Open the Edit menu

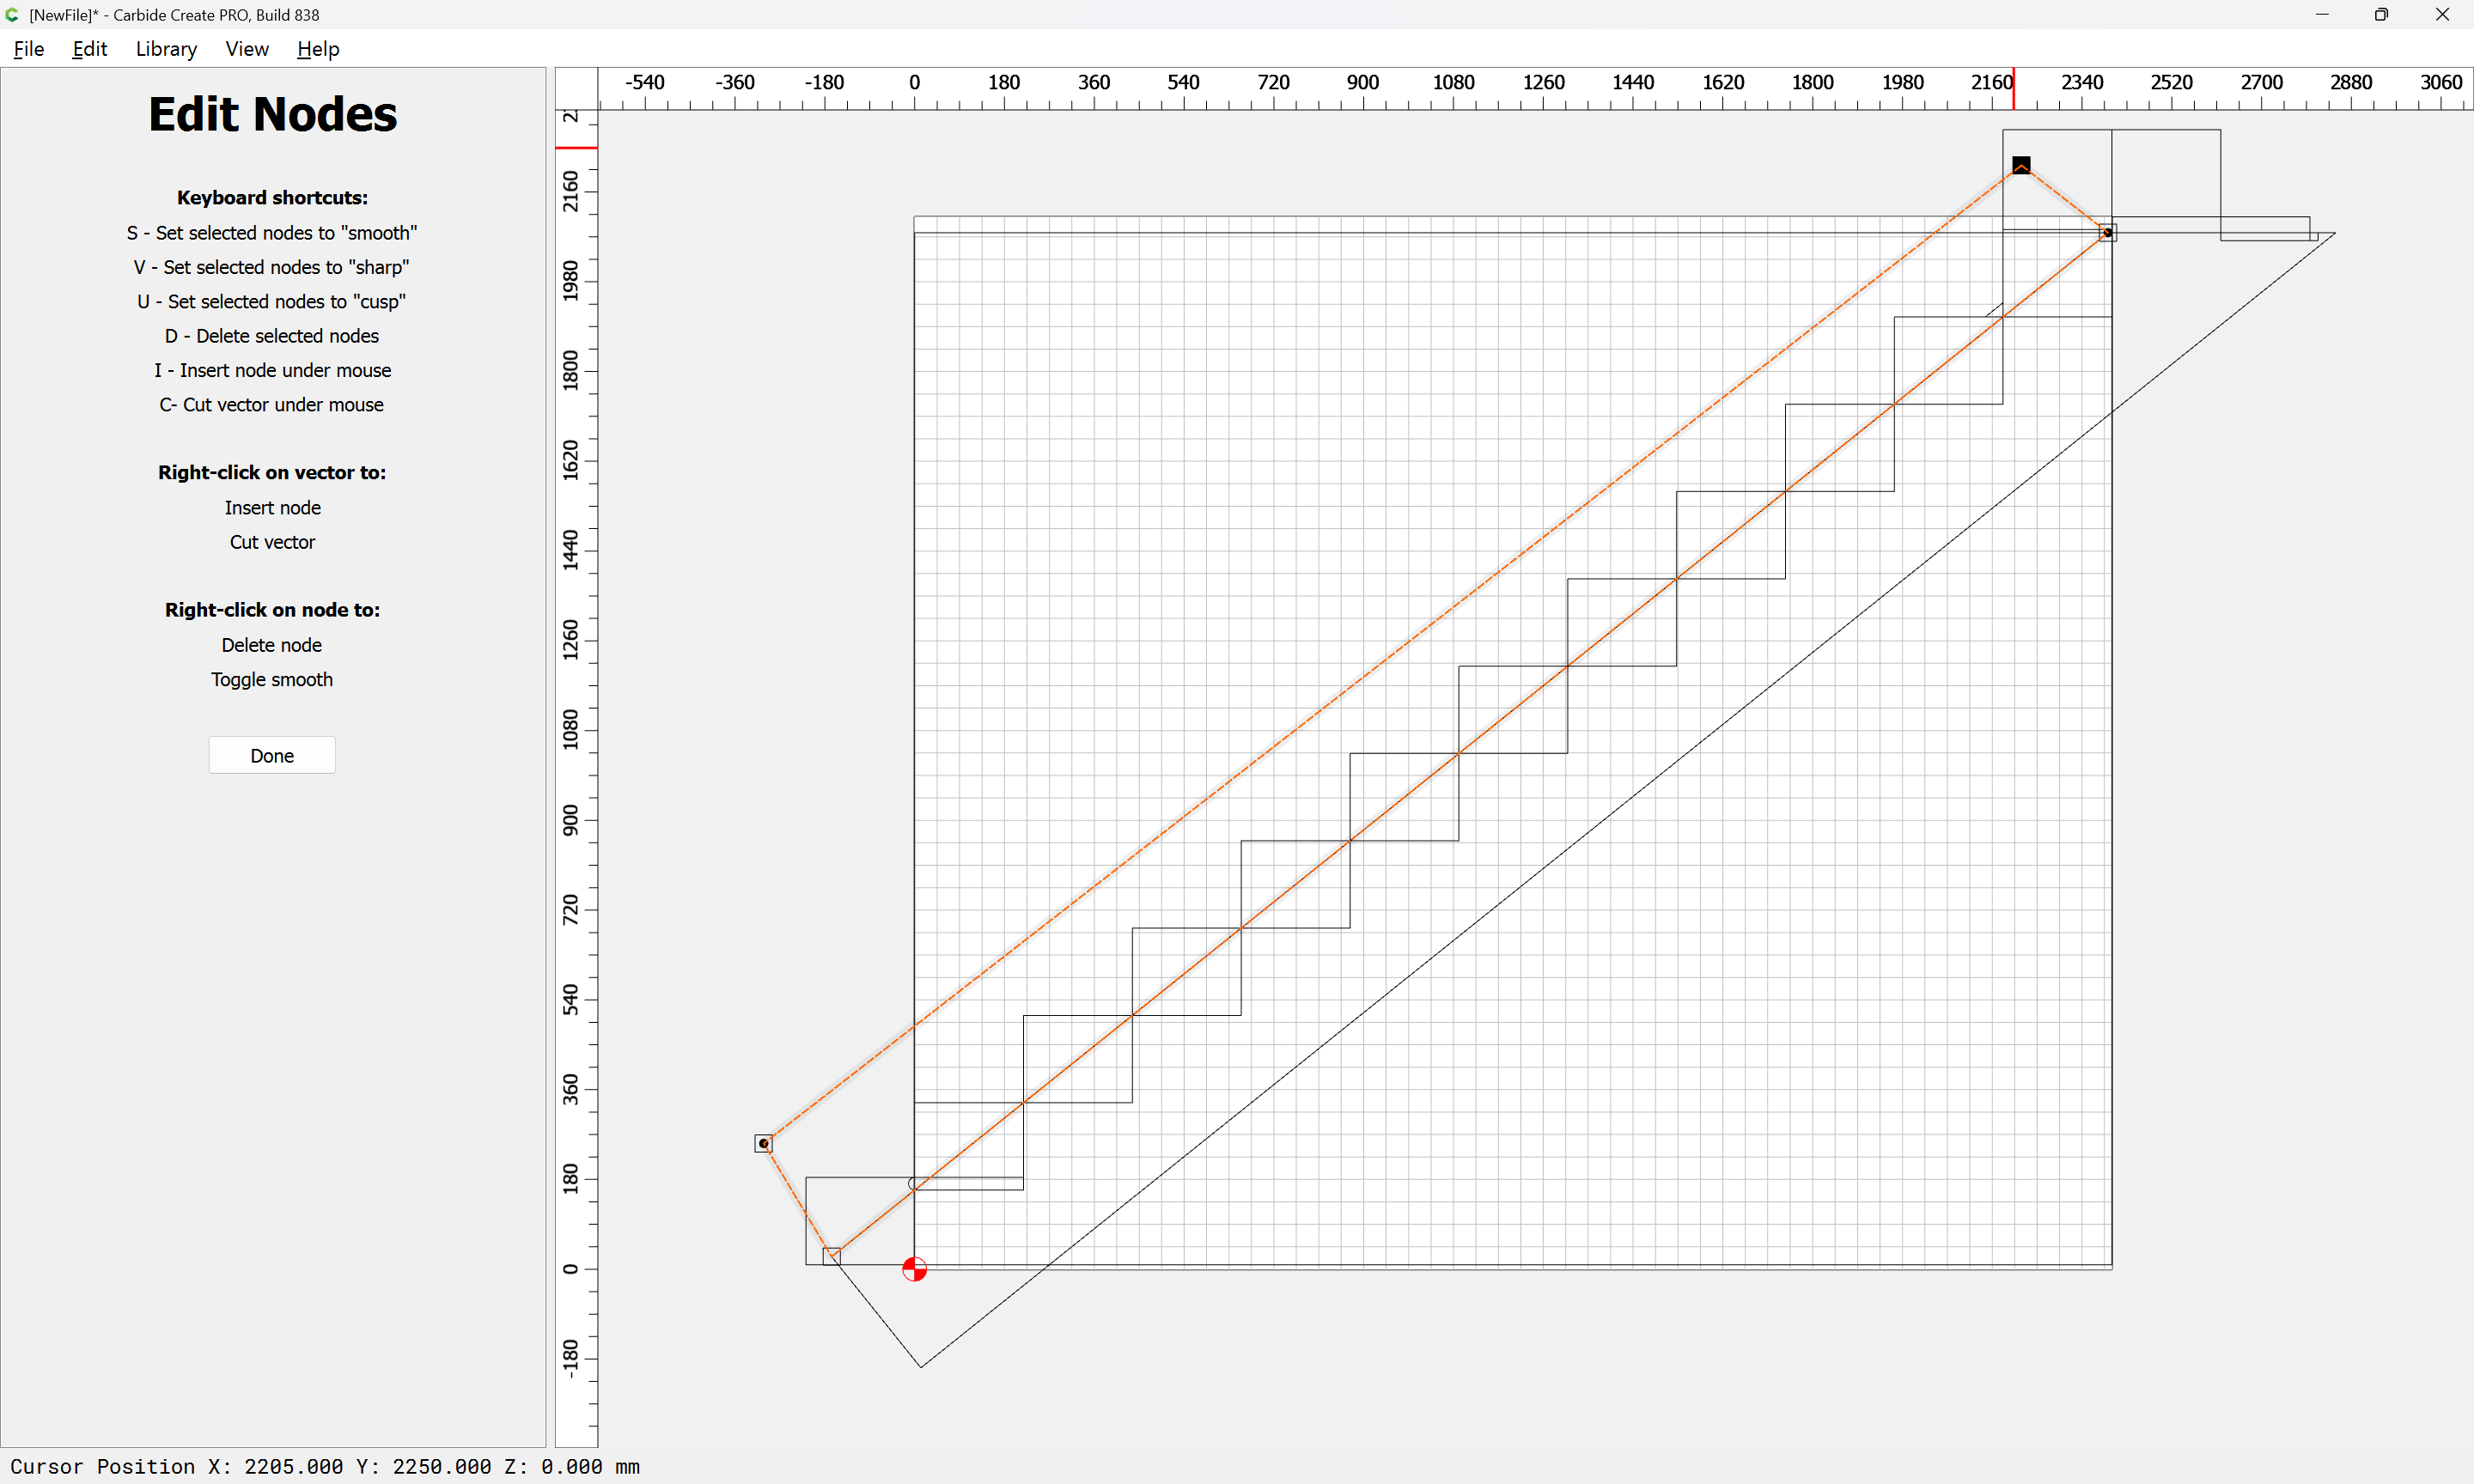[89, 49]
